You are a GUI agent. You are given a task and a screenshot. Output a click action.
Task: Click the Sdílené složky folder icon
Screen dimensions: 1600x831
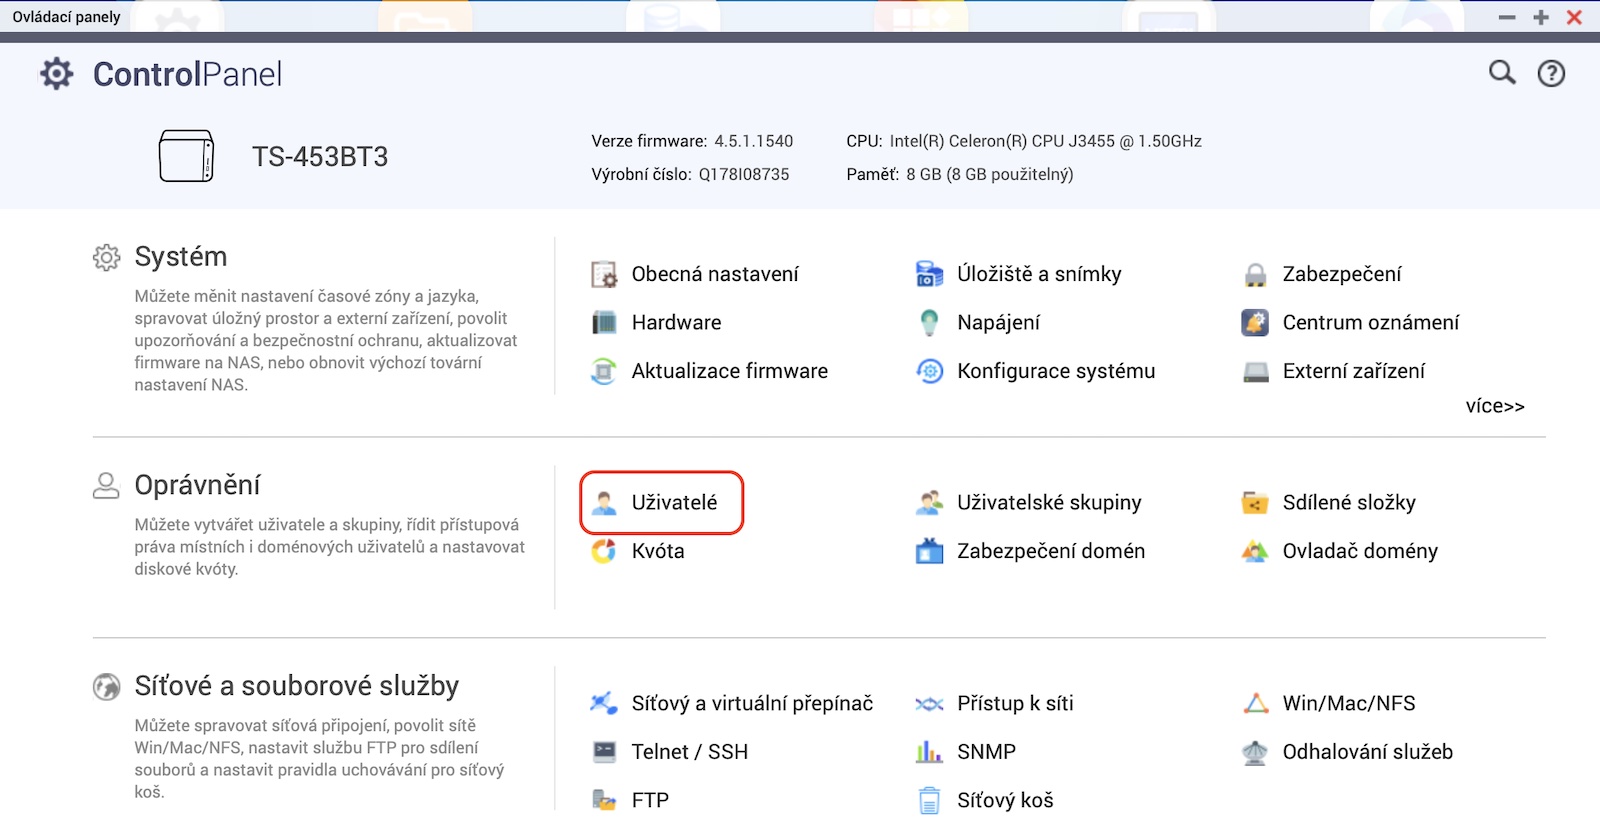tap(1255, 503)
